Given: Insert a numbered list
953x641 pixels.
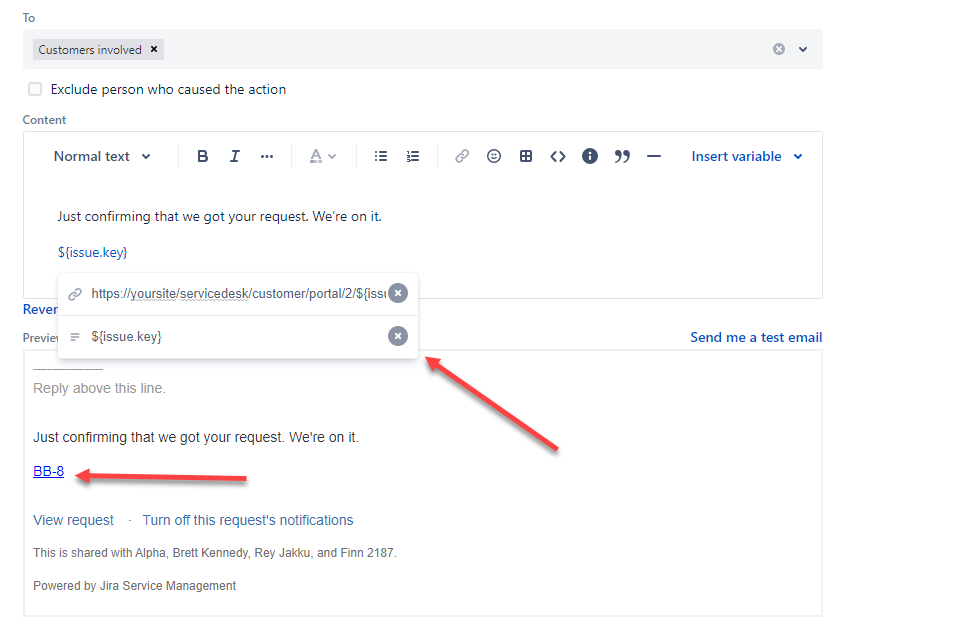Looking at the screenshot, I should [413, 157].
